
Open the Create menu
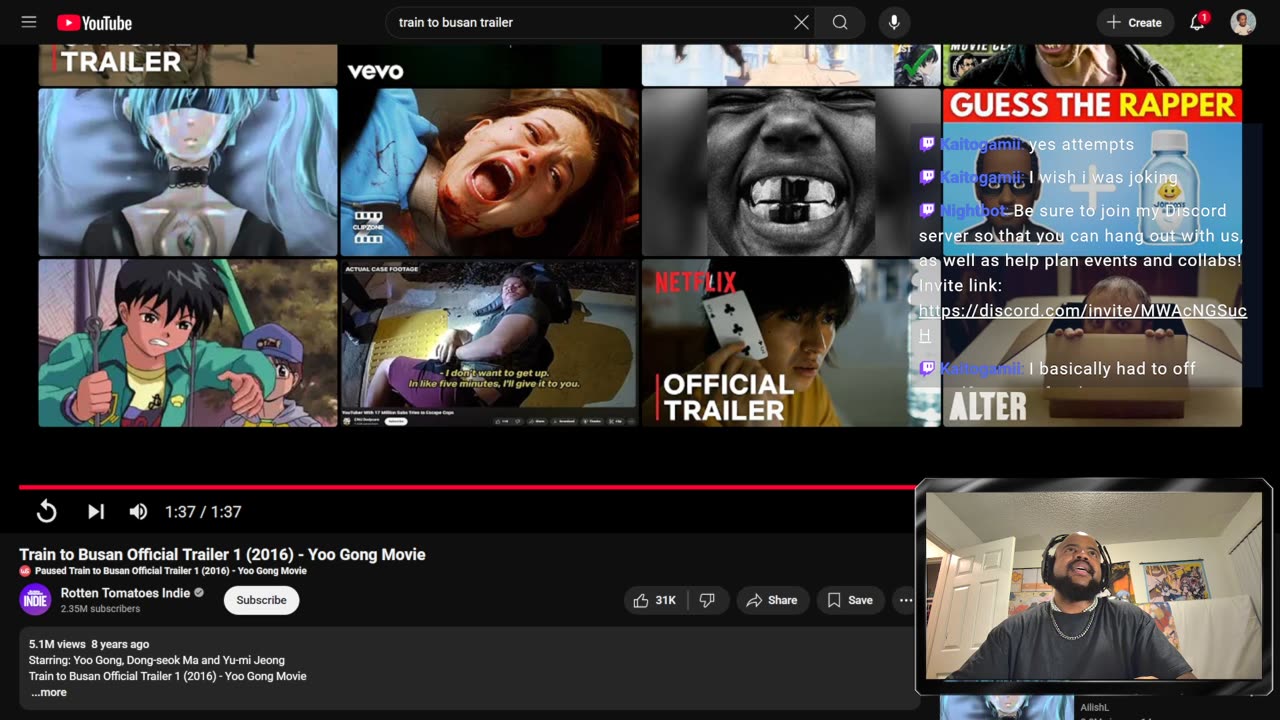point(1135,22)
